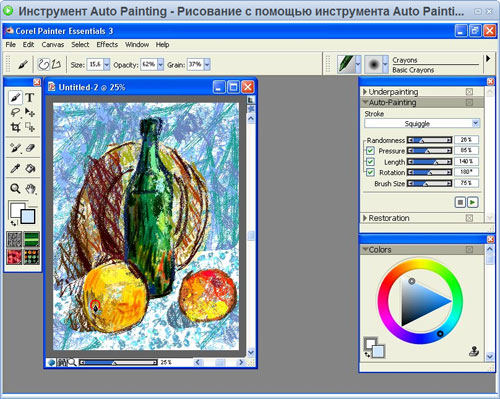
Task: Toggle the Pressure checkbox
Action: (370, 151)
